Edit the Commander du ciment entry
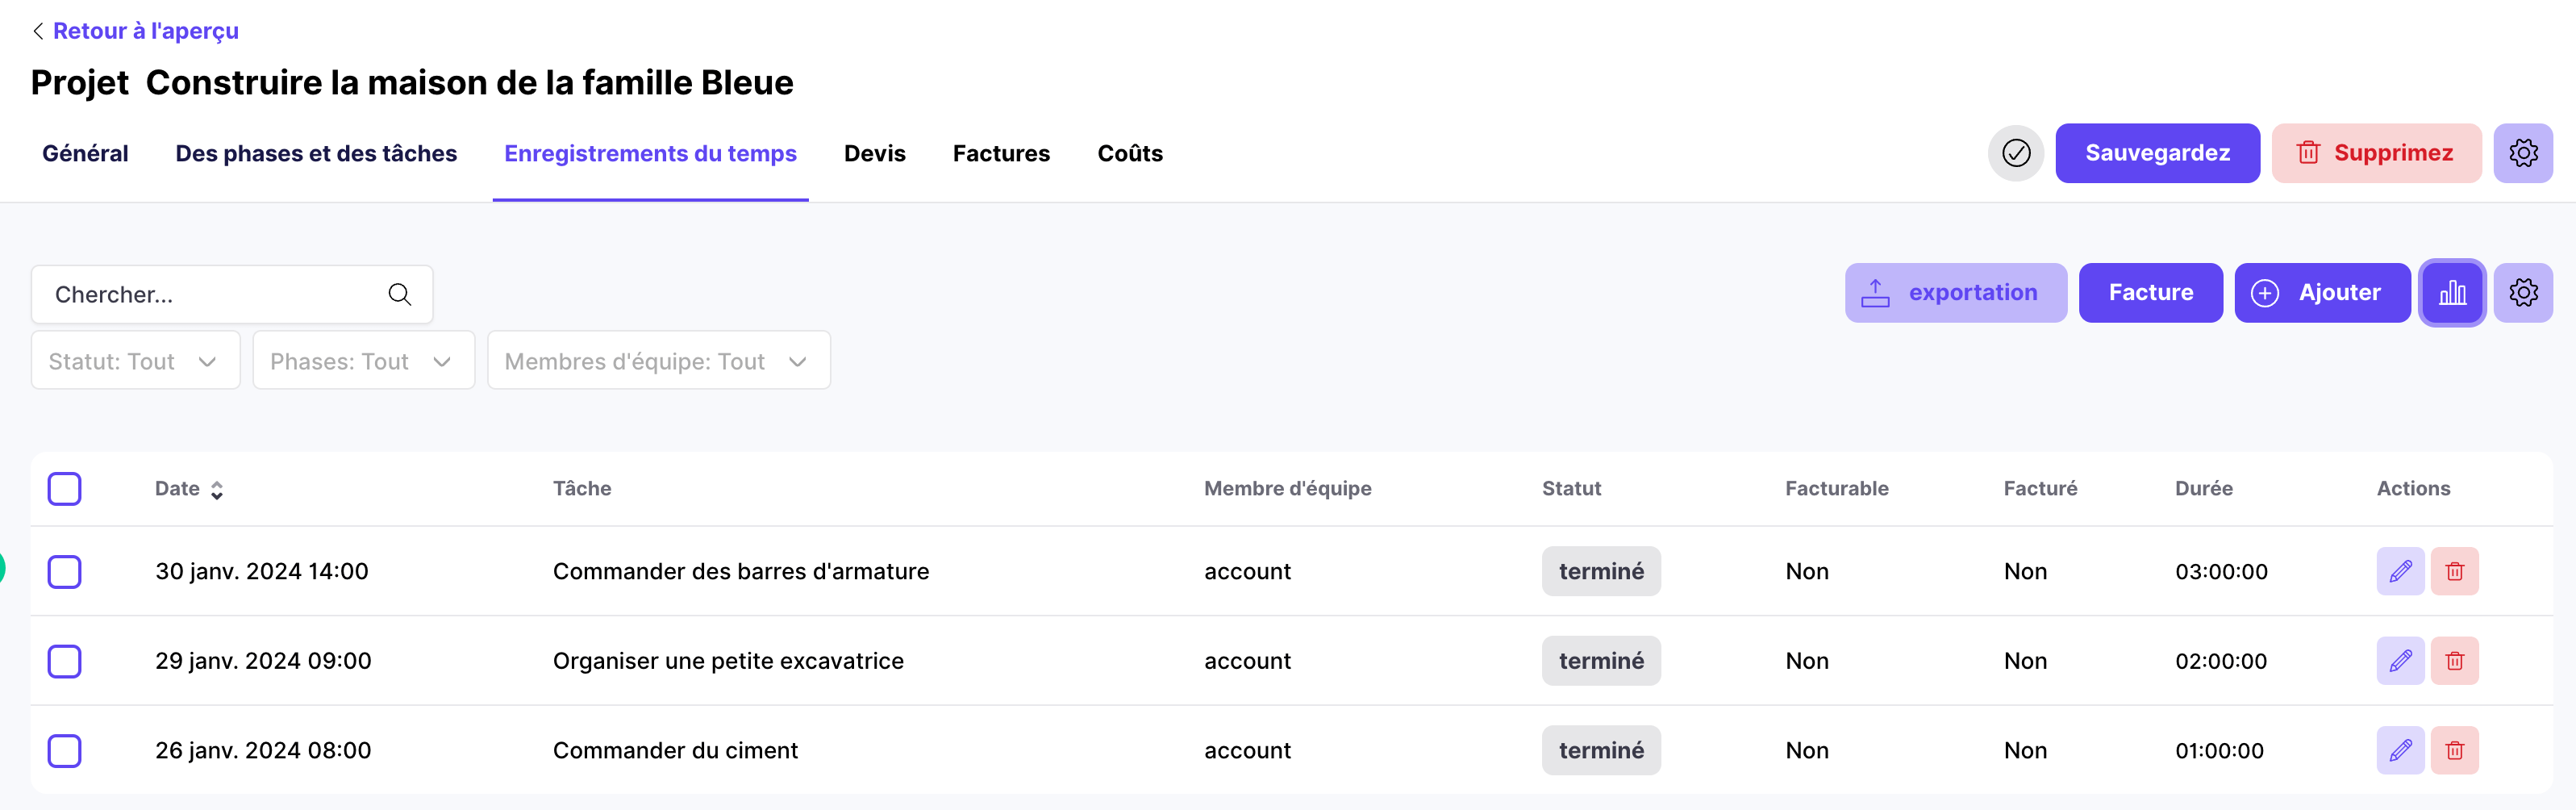The width and height of the screenshot is (2576, 810). pos(2400,750)
